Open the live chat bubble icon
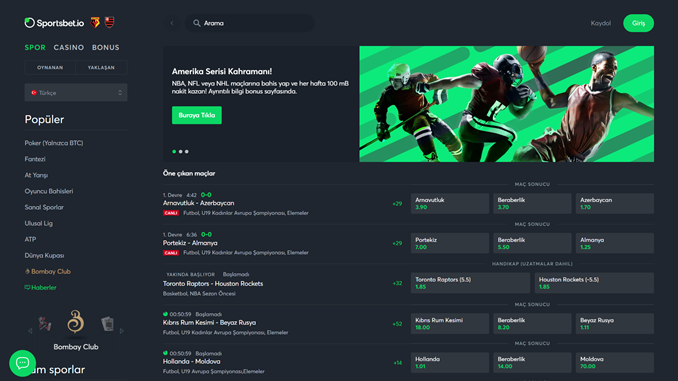 tap(22, 363)
